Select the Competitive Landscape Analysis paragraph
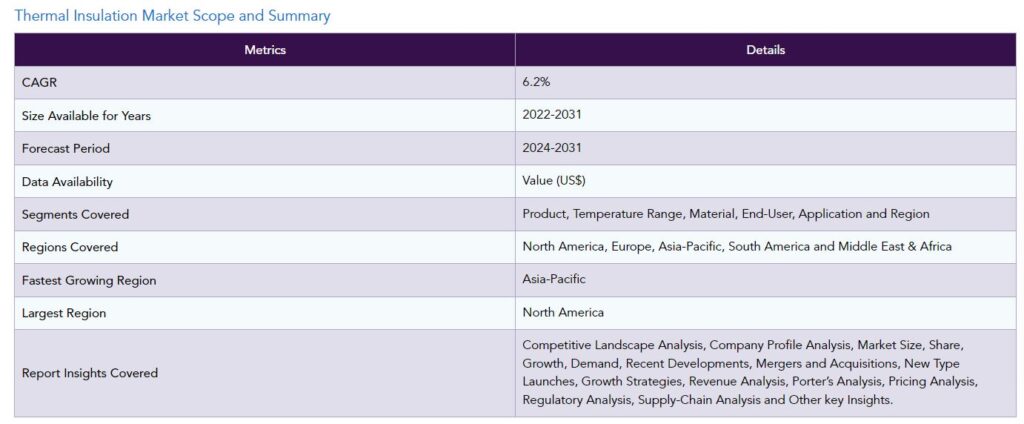The width and height of the screenshot is (1024, 424). tap(750, 372)
